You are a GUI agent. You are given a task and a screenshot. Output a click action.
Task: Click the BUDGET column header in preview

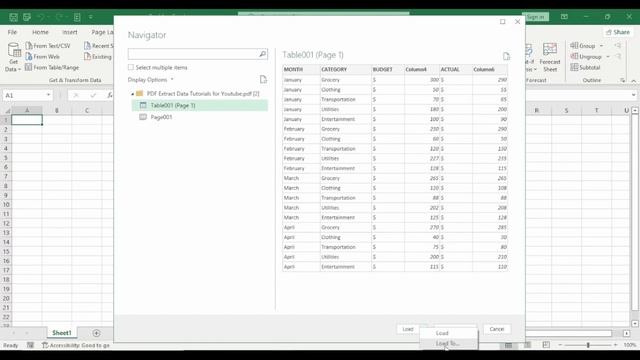388,69
